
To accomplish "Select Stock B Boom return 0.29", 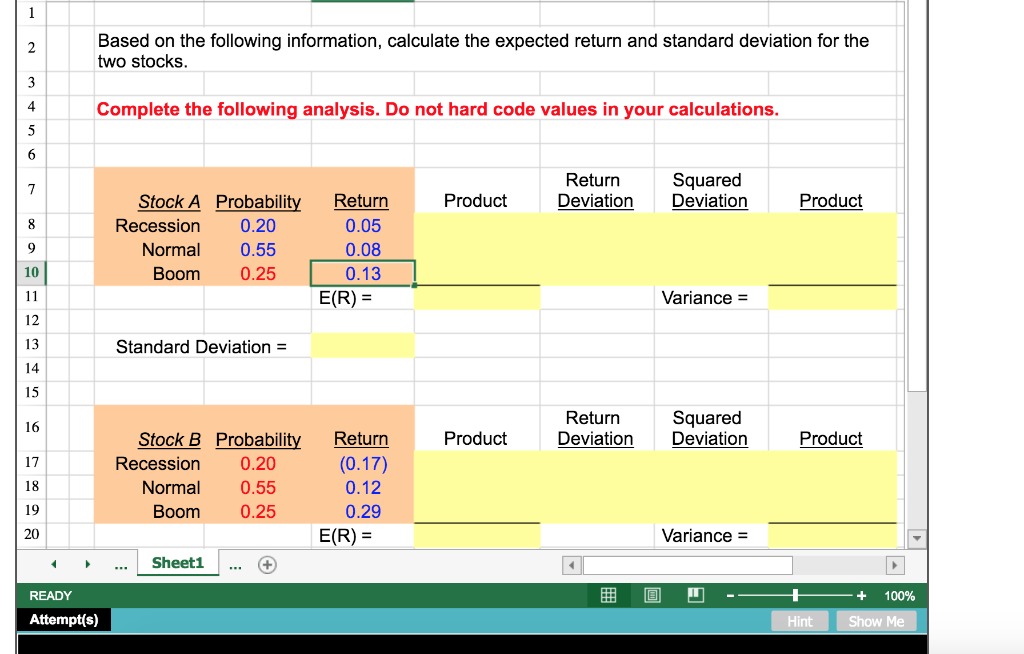I will [x=362, y=512].
